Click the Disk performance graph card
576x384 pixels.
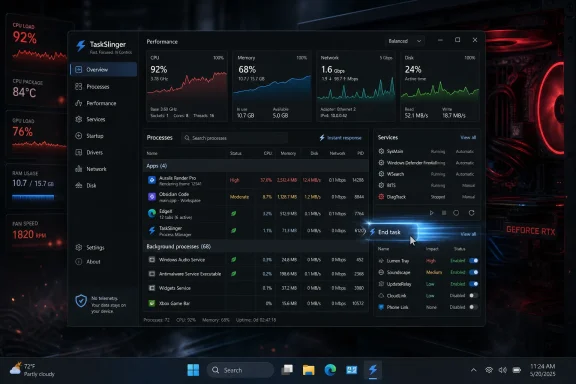(440, 86)
